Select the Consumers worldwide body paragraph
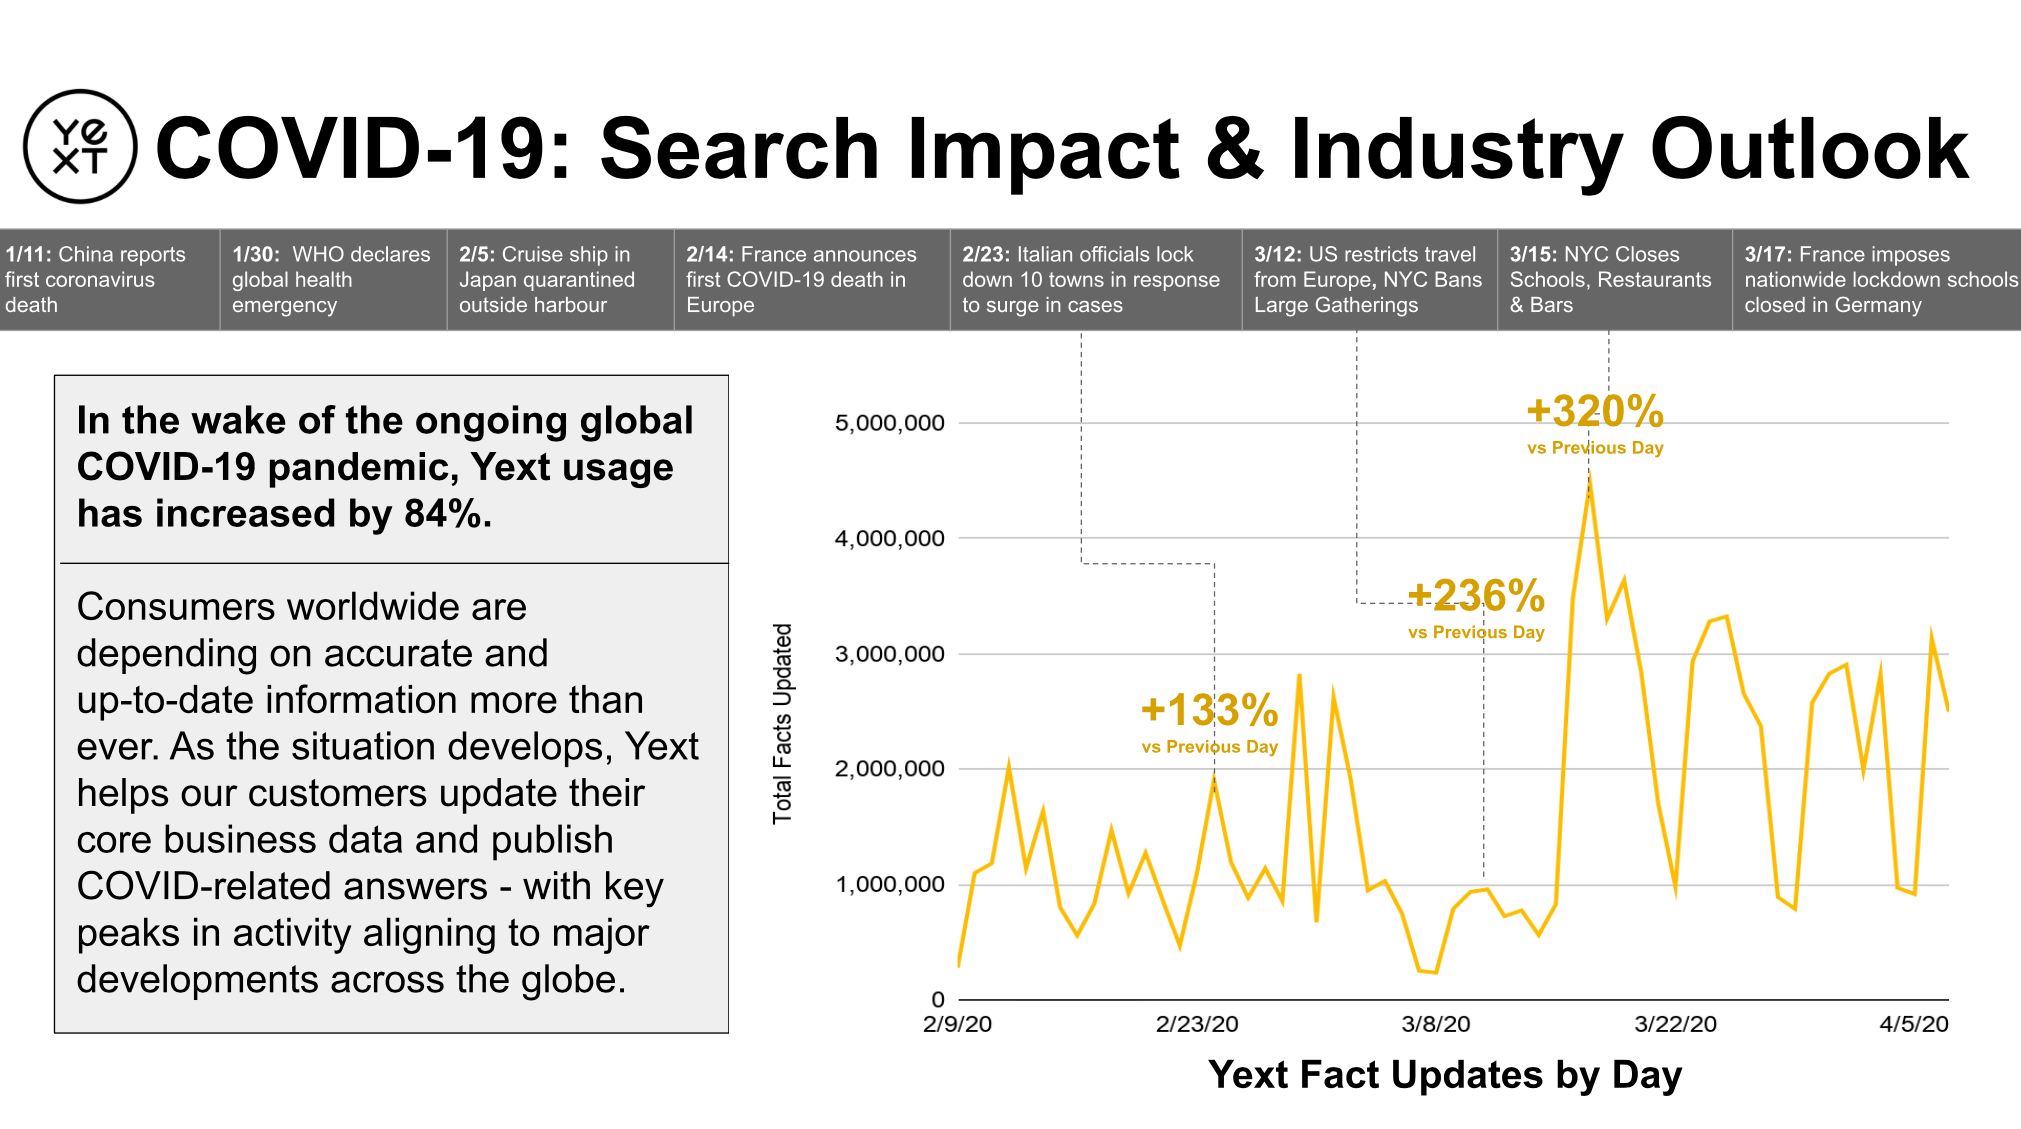 coord(387,793)
